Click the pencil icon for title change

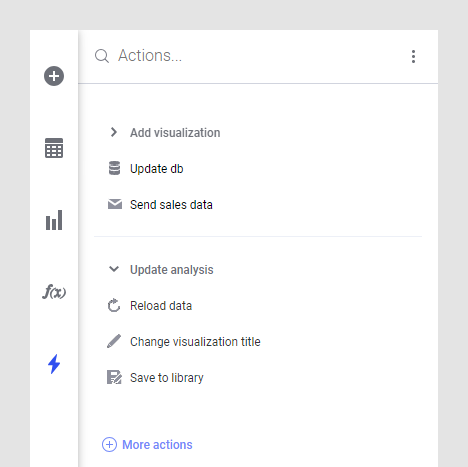coord(114,341)
